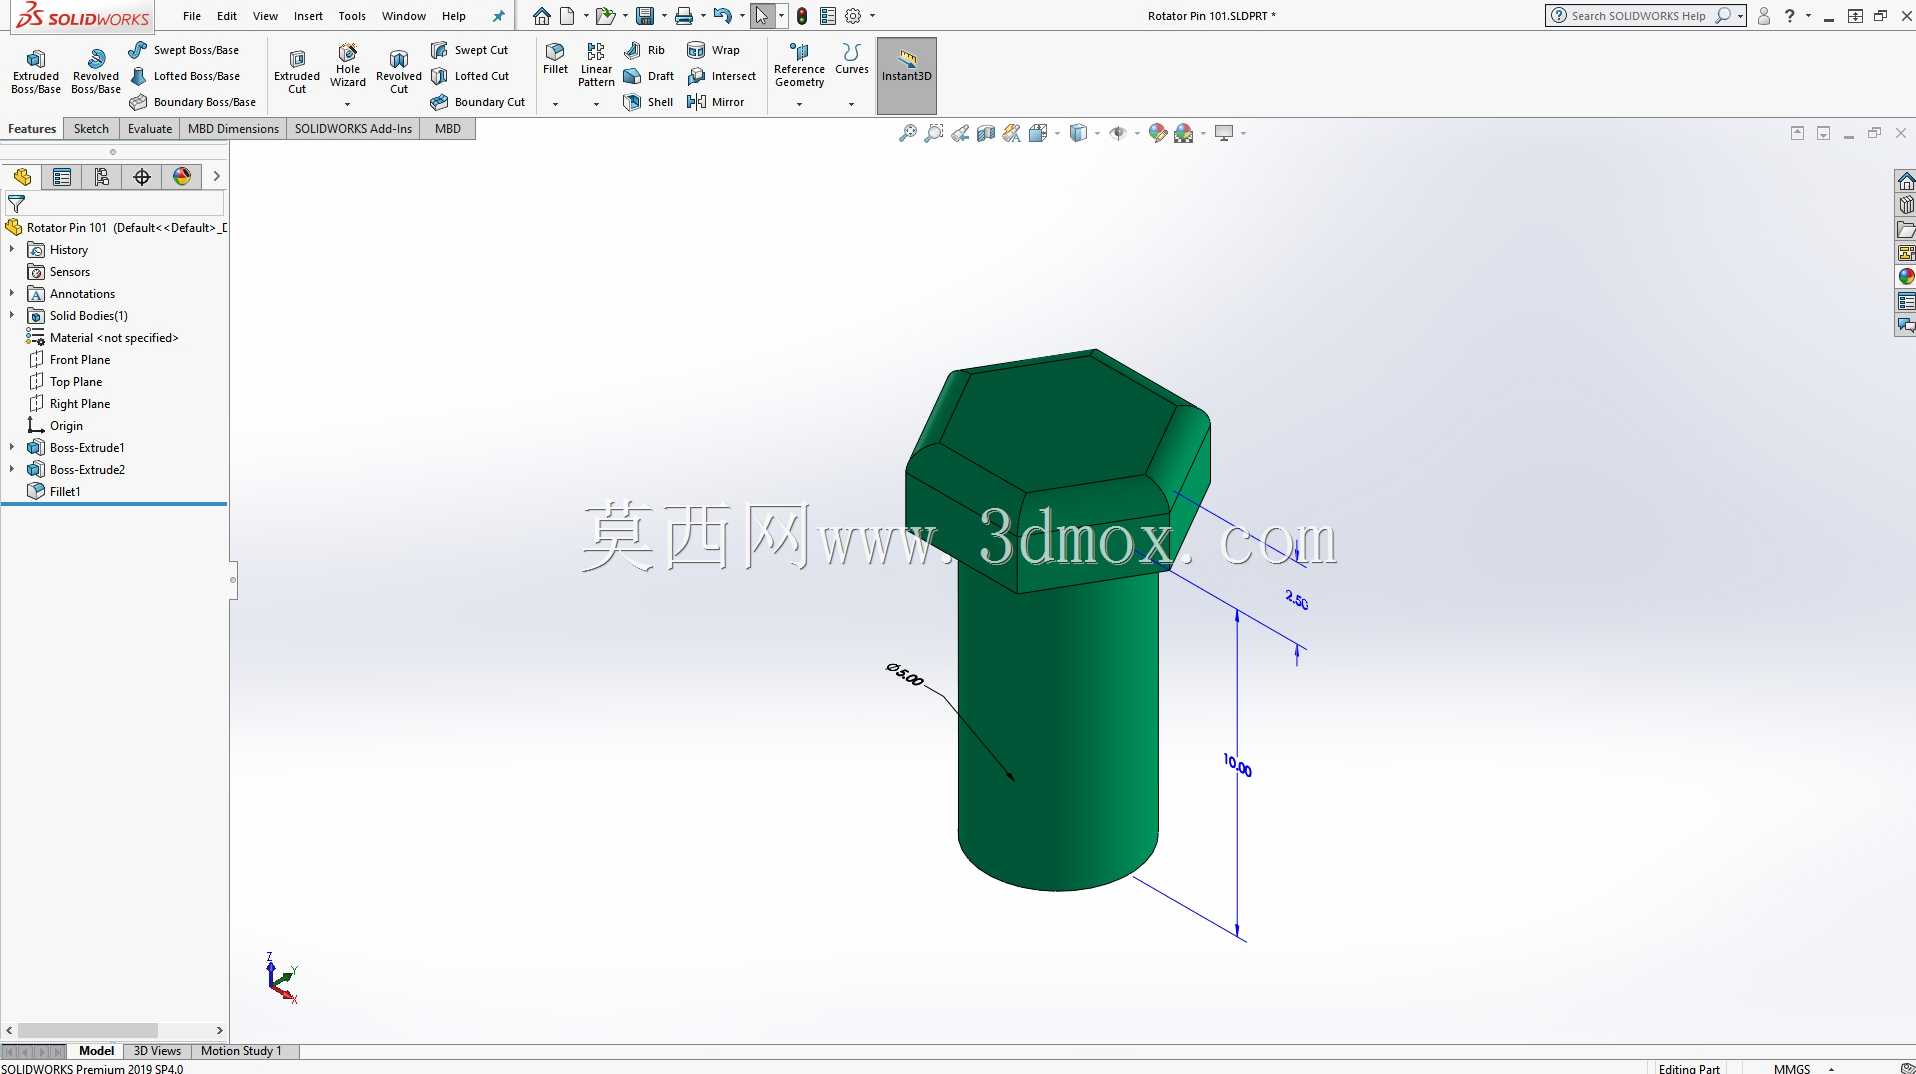Viewport: 1916px width, 1074px height.
Task: Open the DimXpertManager tab
Action: click(x=142, y=177)
